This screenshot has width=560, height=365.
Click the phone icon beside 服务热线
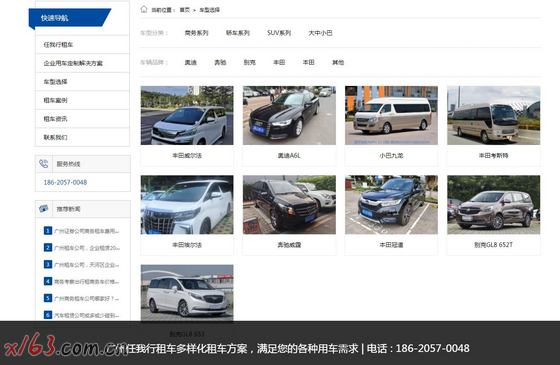(44, 164)
